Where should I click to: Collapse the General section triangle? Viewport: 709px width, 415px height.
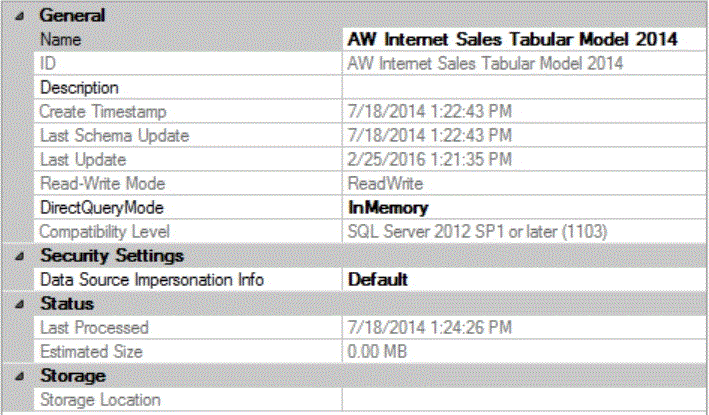(21, 16)
